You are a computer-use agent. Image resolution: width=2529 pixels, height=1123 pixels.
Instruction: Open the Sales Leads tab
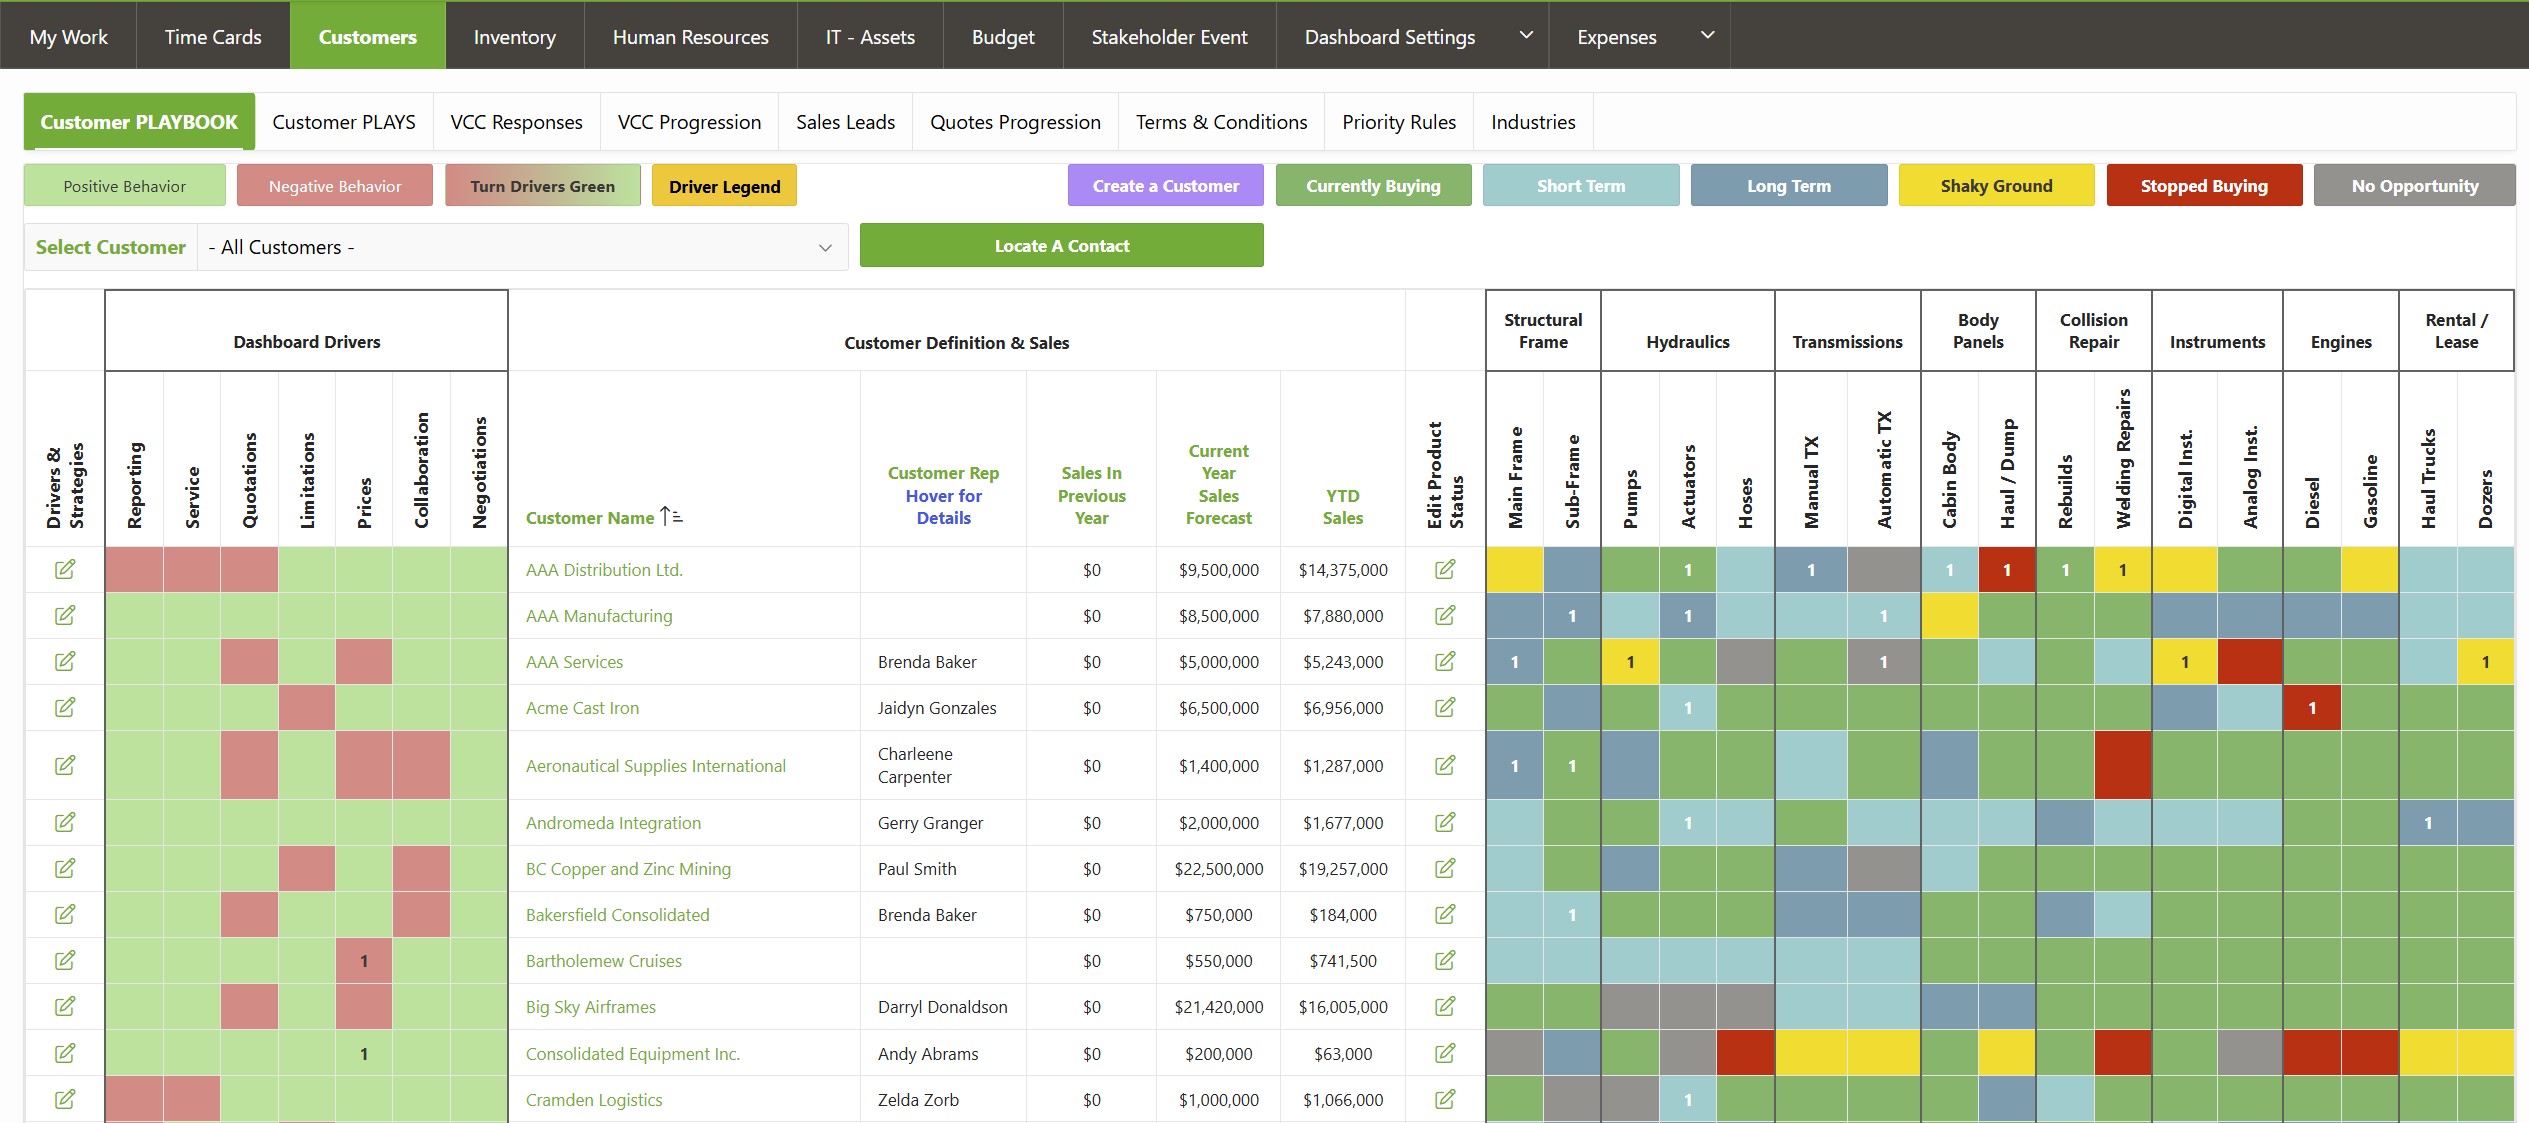pyautogui.click(x=846, y=122)
